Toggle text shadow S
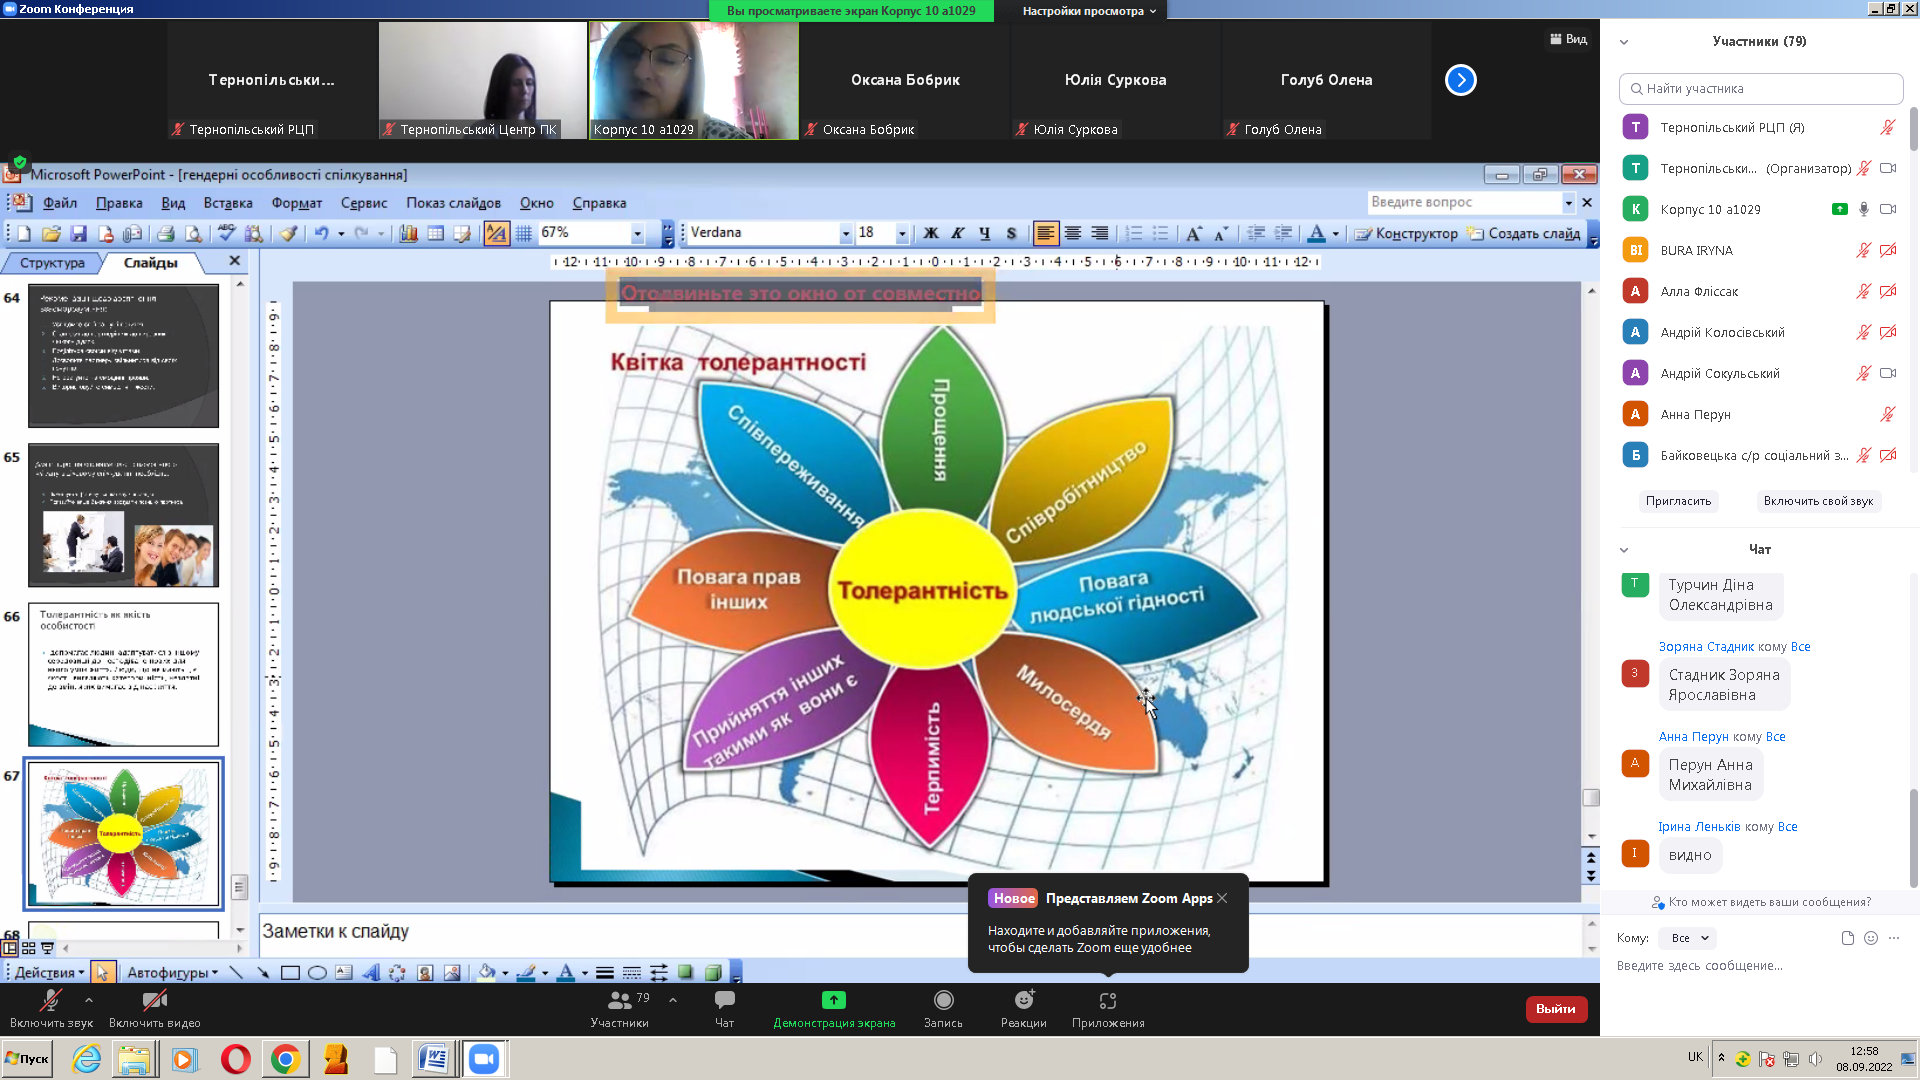 (x=1012, y=233)
